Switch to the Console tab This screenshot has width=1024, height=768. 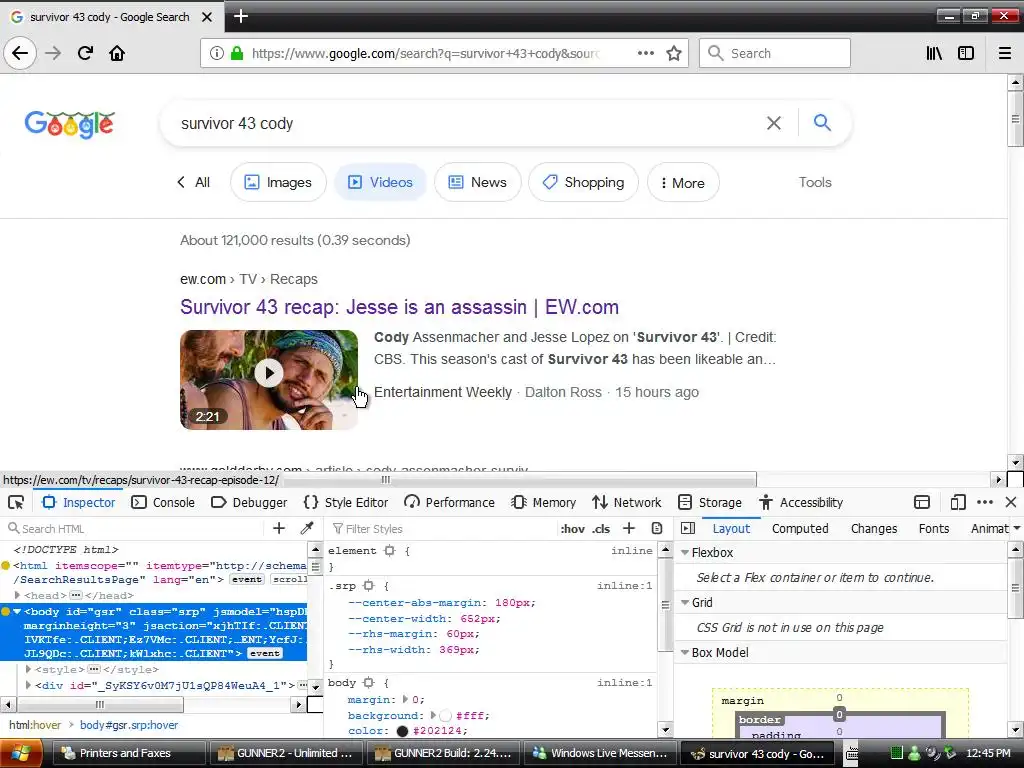163,502
